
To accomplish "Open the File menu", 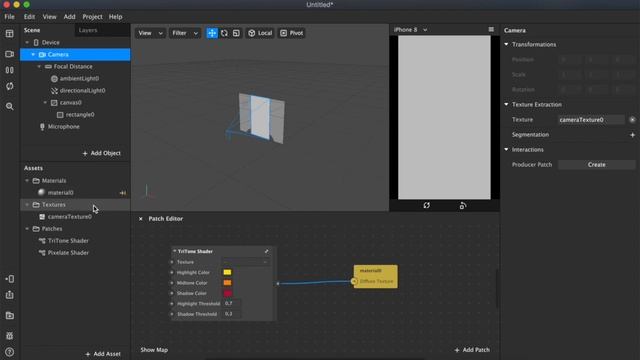I will 9,17.
